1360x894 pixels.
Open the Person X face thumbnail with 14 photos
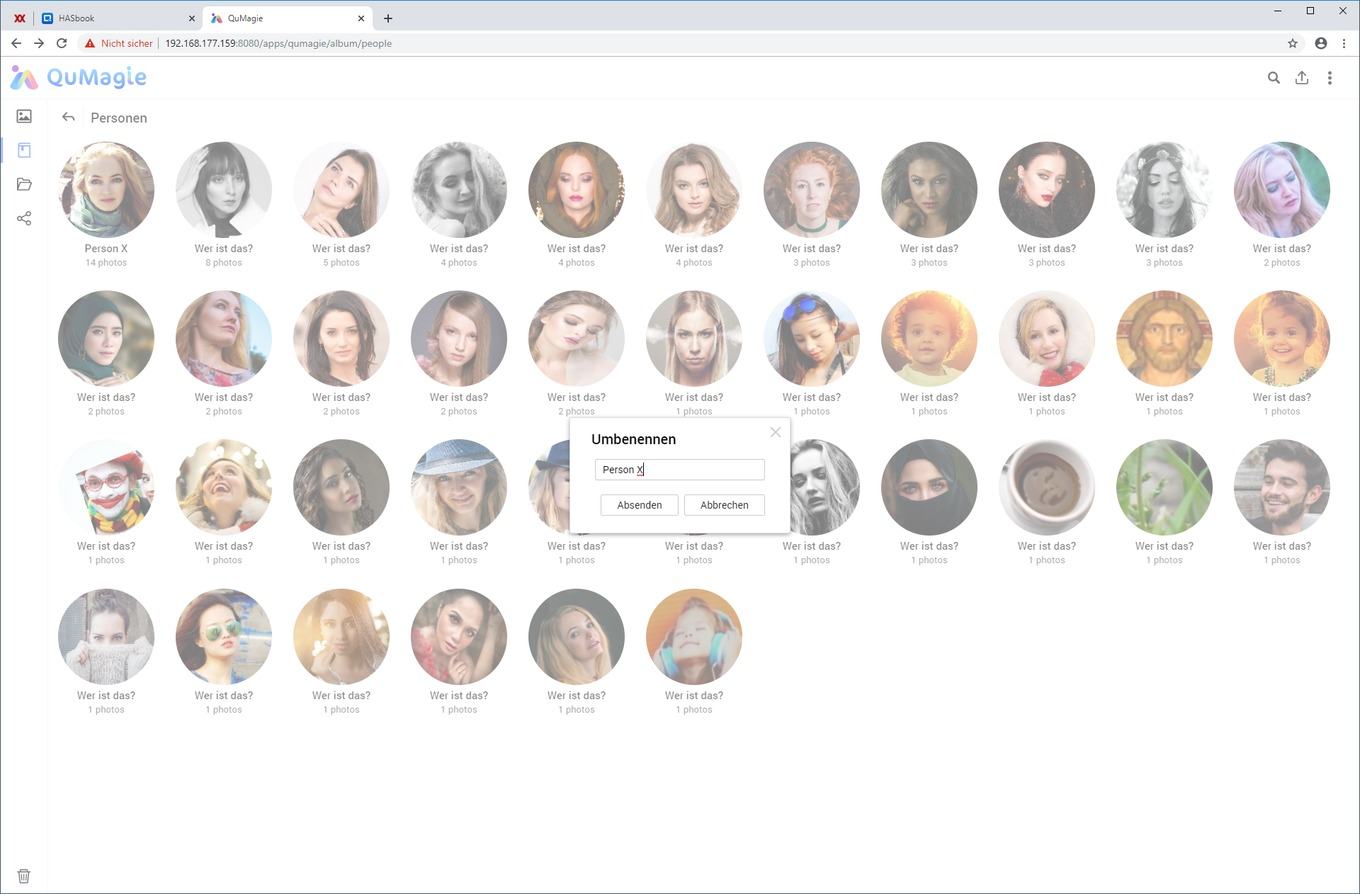tap(106, 189)
